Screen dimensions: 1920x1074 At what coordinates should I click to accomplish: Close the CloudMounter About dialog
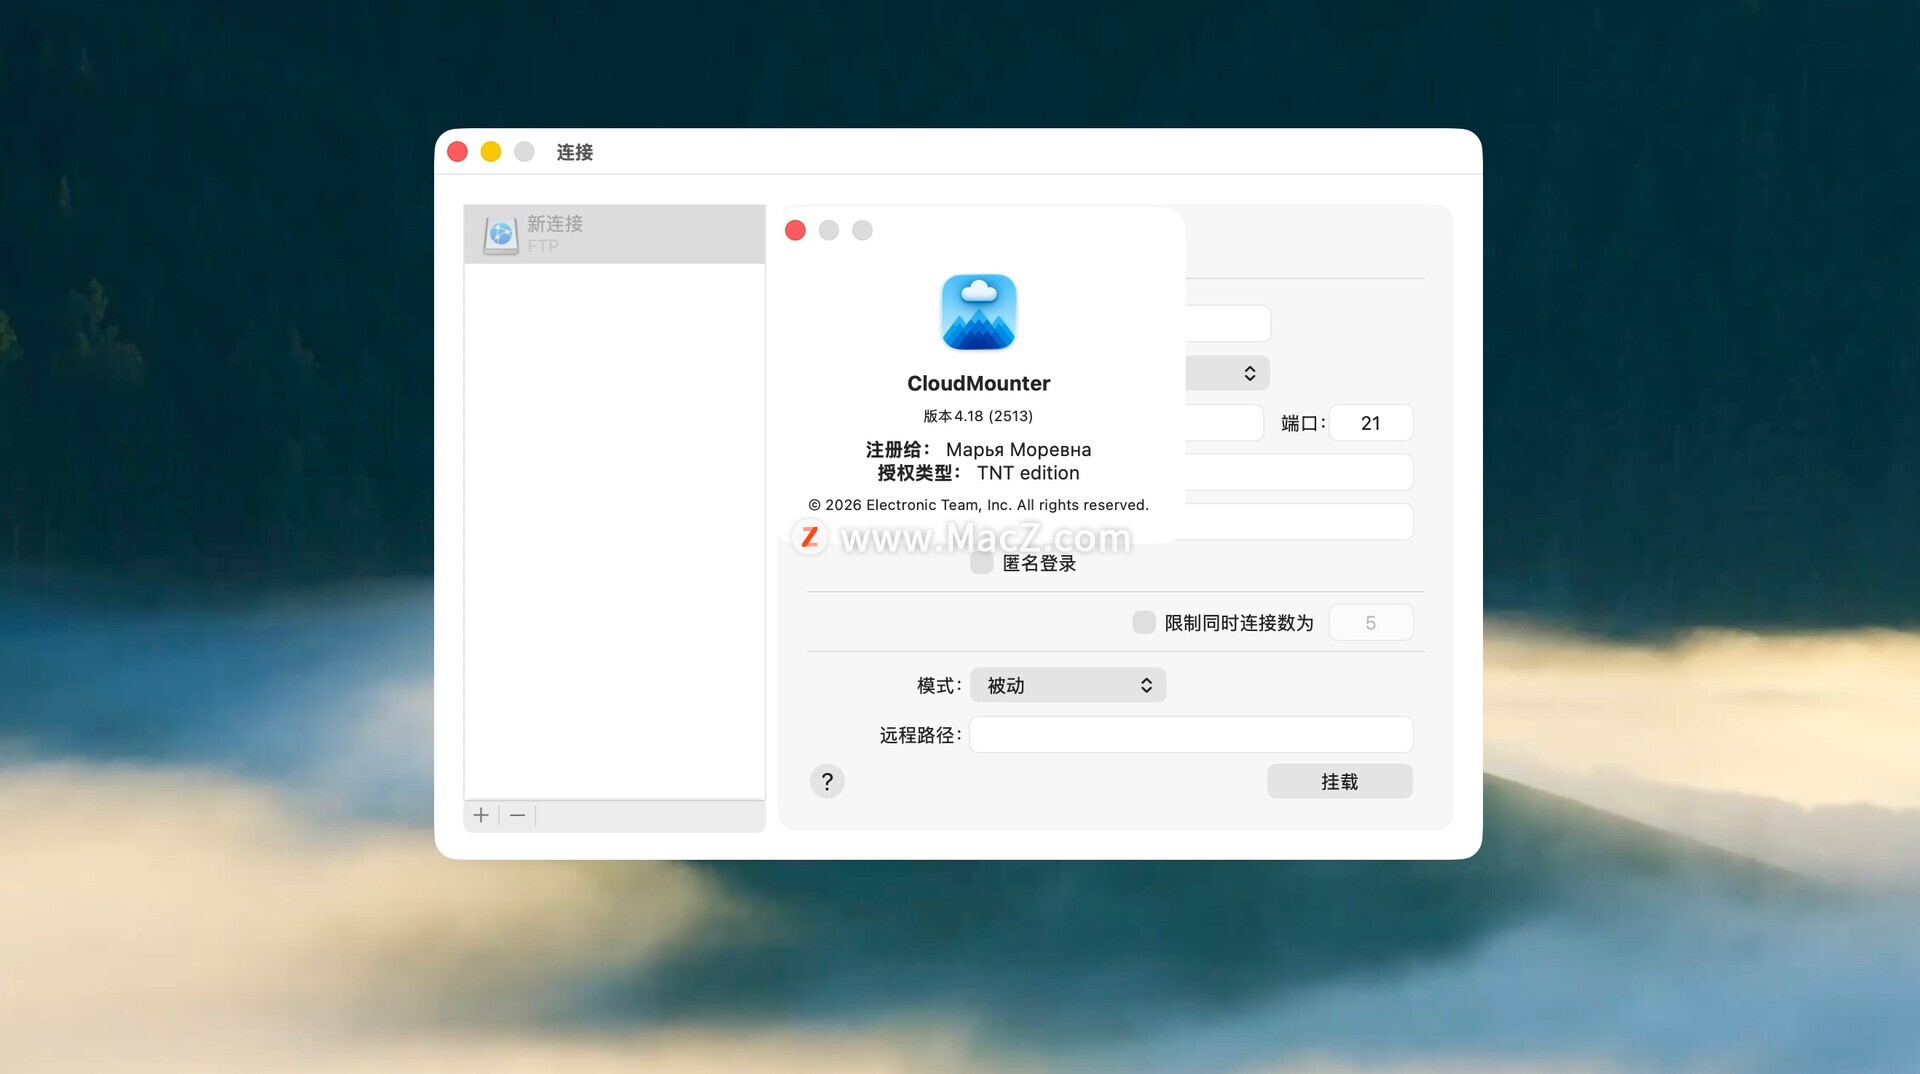pos(796,231)
